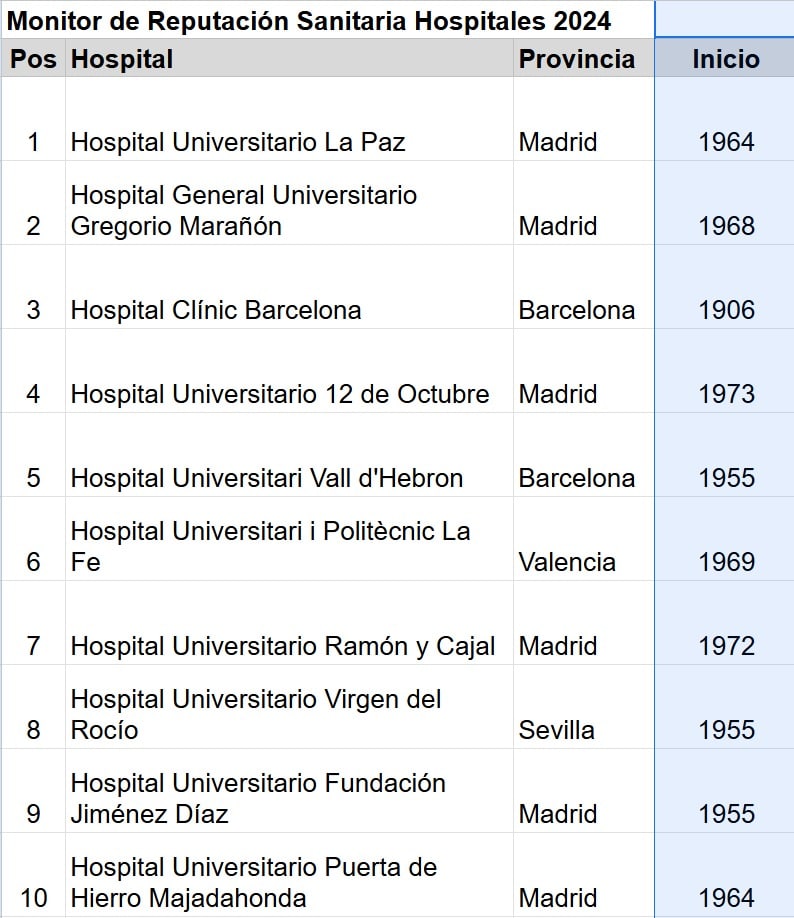The width and height of the screenshot is (794, 918).
Task: Select the Puerta de Hierro Majadahonda cell
Action: 254,882
